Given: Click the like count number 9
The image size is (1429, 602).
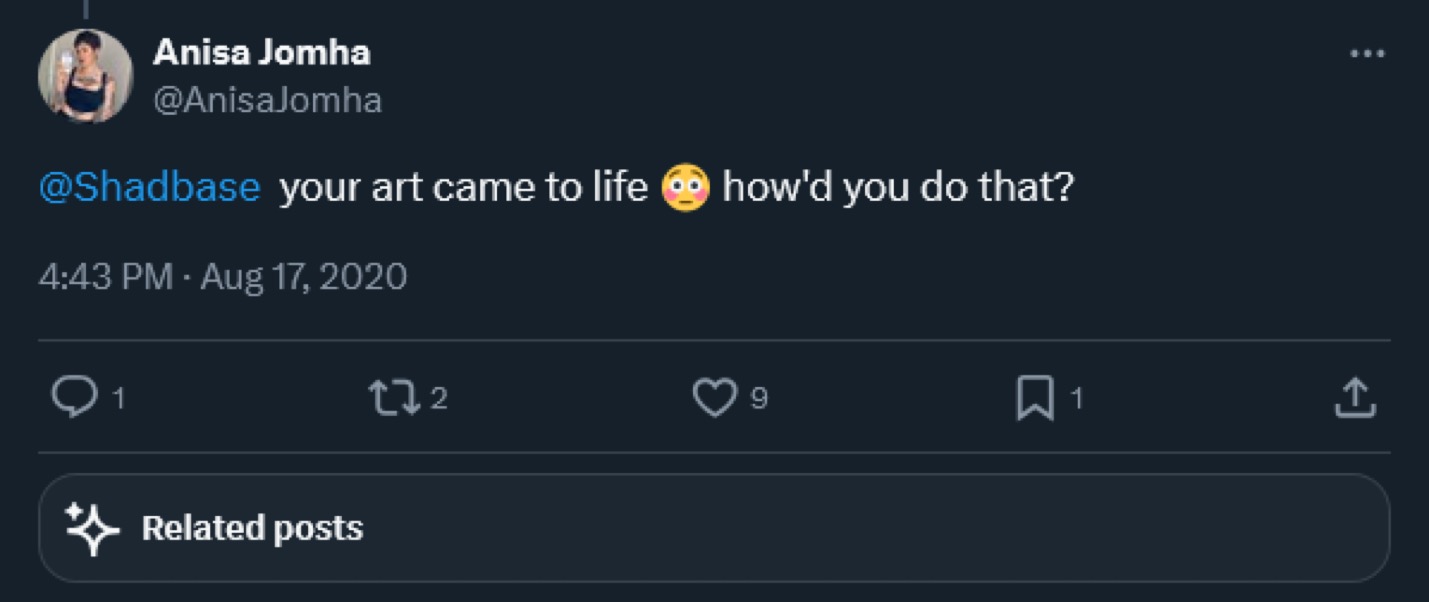Looking at the screenshot, I should (759, 400).
